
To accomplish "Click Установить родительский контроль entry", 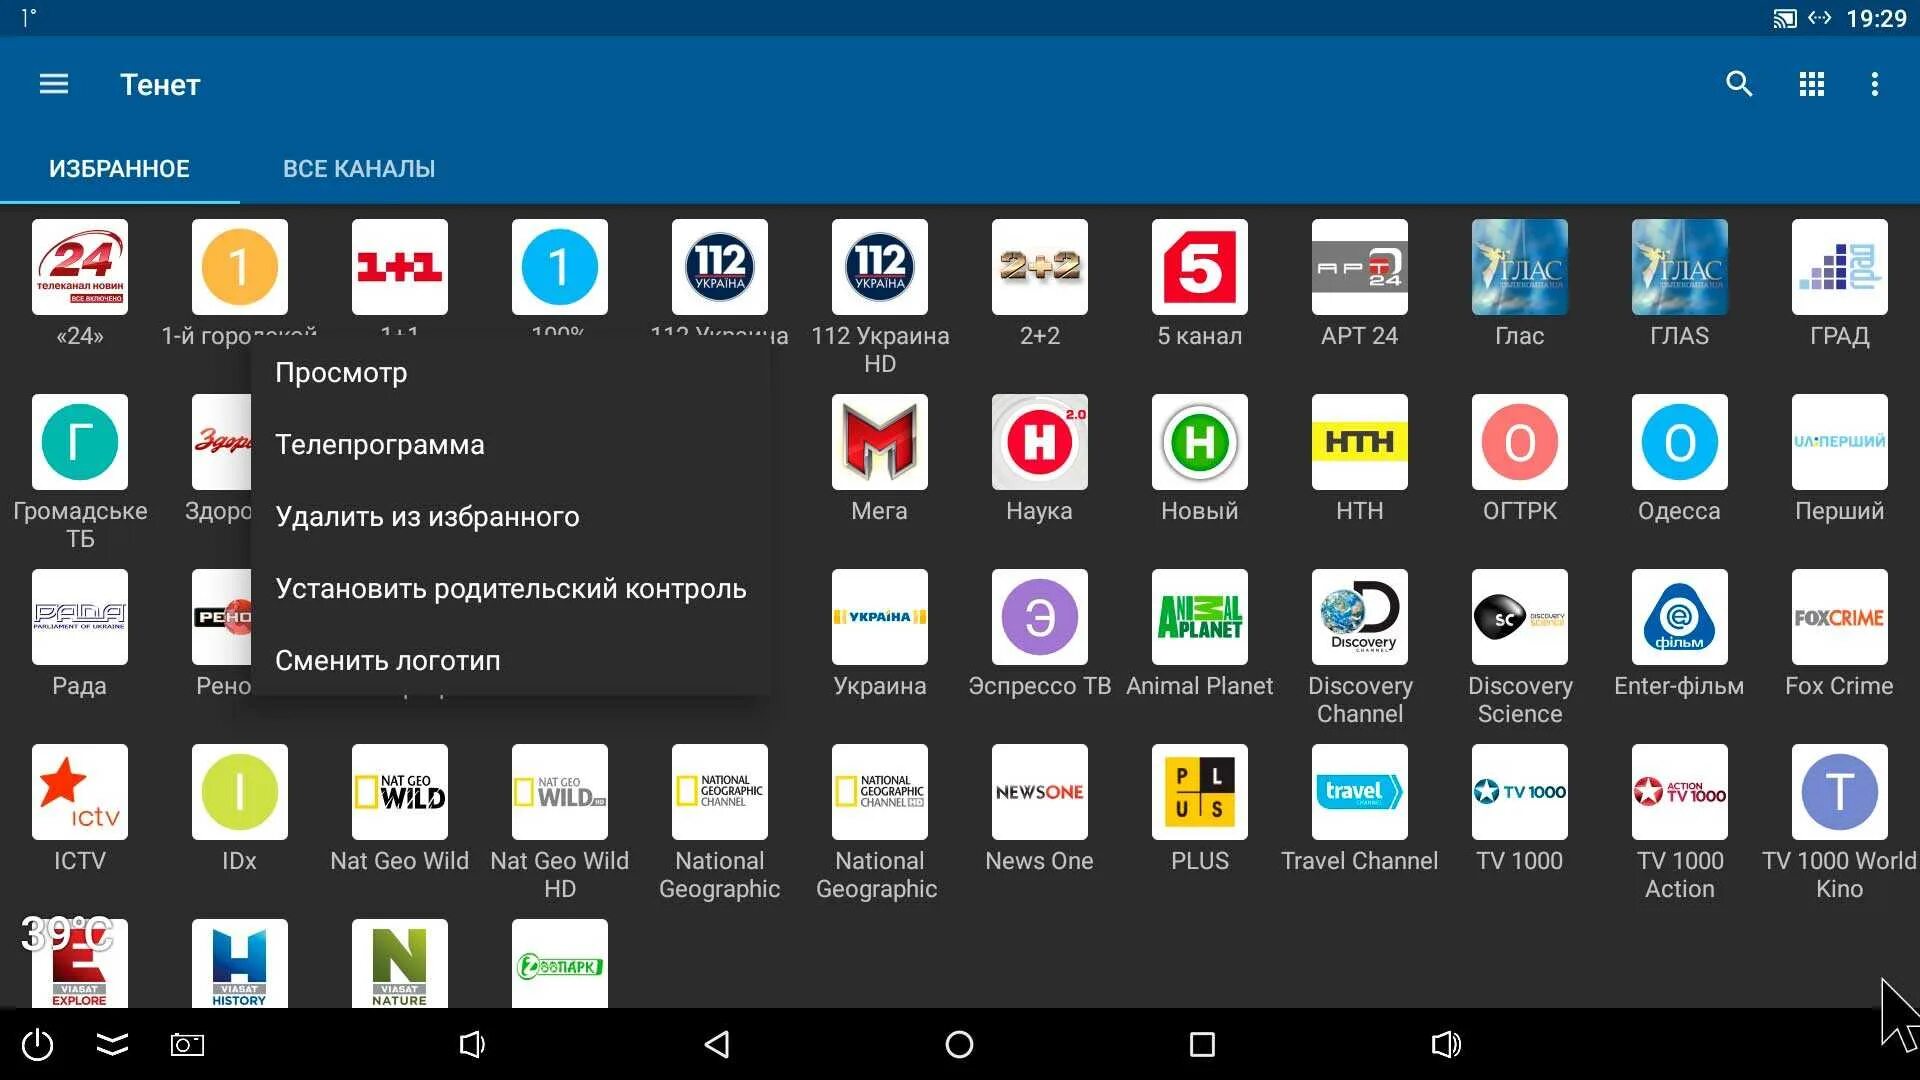I will tap(510, 589).
